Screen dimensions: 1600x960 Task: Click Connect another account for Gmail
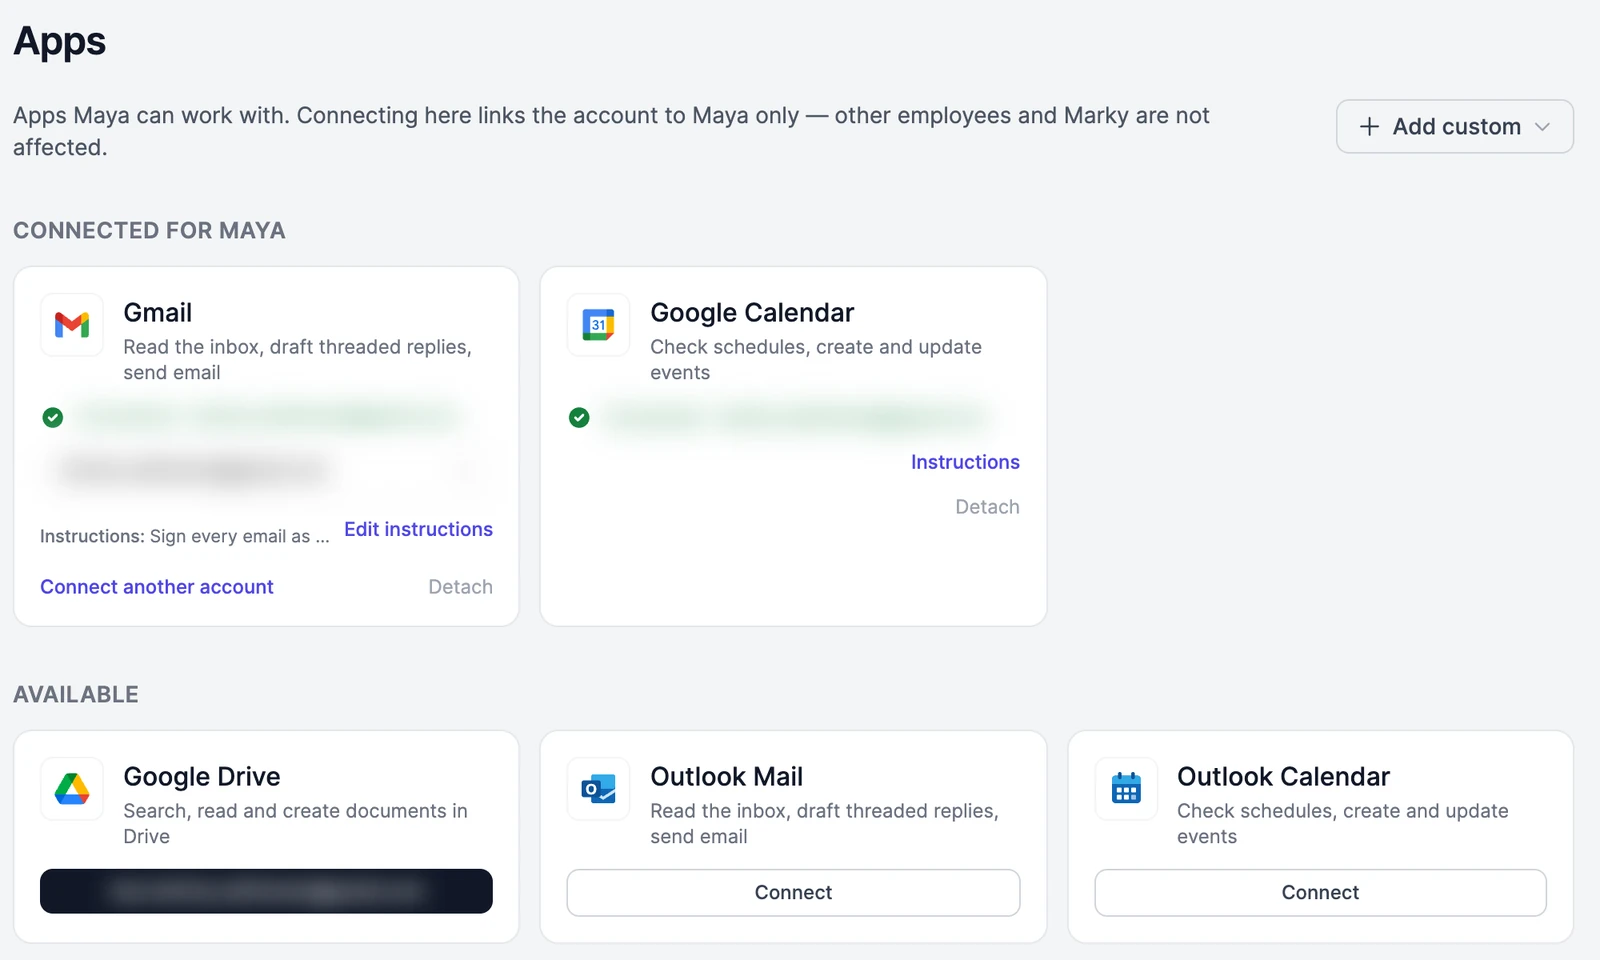157,587
